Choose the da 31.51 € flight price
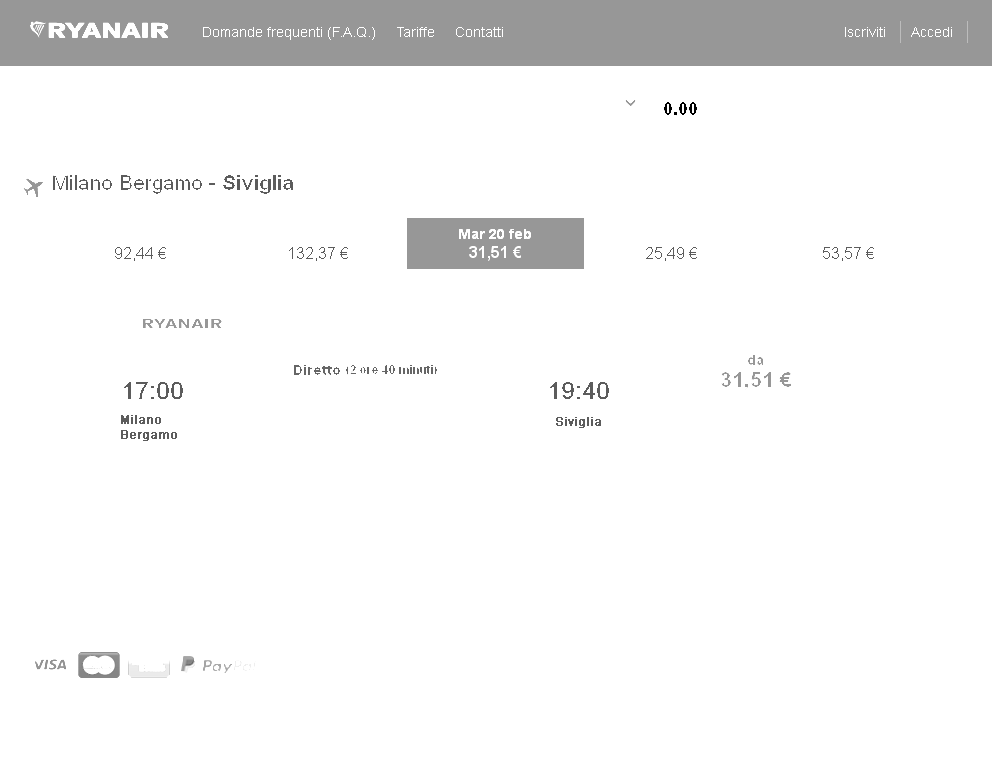Screen dimensions: 992x784 (x=756, y=372)
